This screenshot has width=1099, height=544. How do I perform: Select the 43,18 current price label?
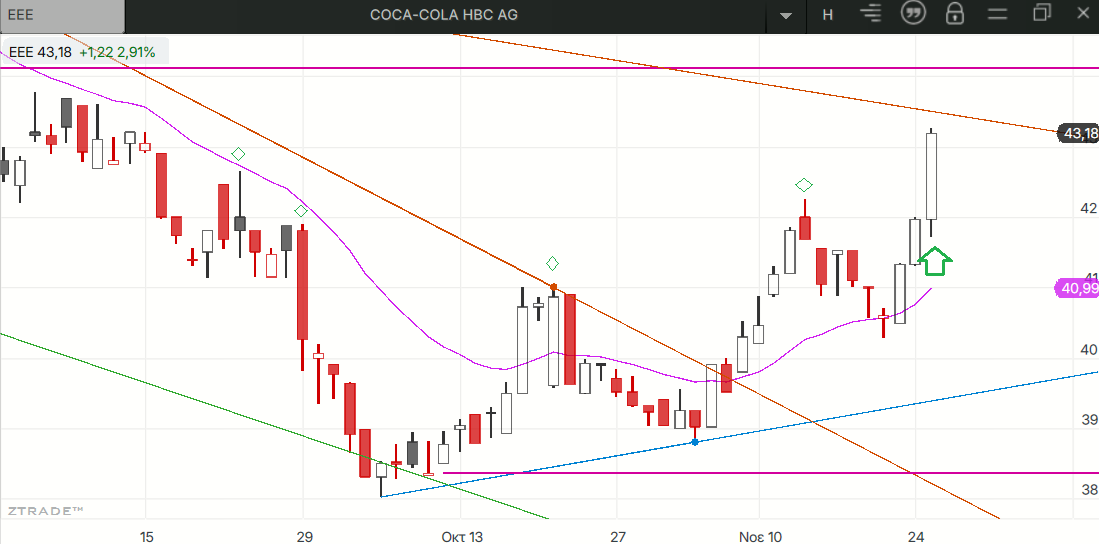click(1078, 133)
